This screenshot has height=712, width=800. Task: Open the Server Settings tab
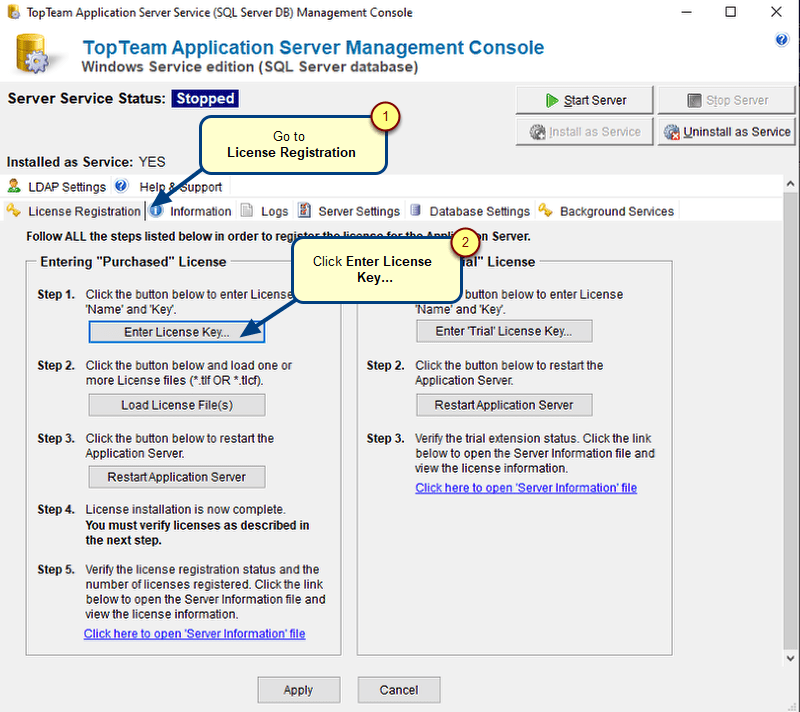coord(349,211)
